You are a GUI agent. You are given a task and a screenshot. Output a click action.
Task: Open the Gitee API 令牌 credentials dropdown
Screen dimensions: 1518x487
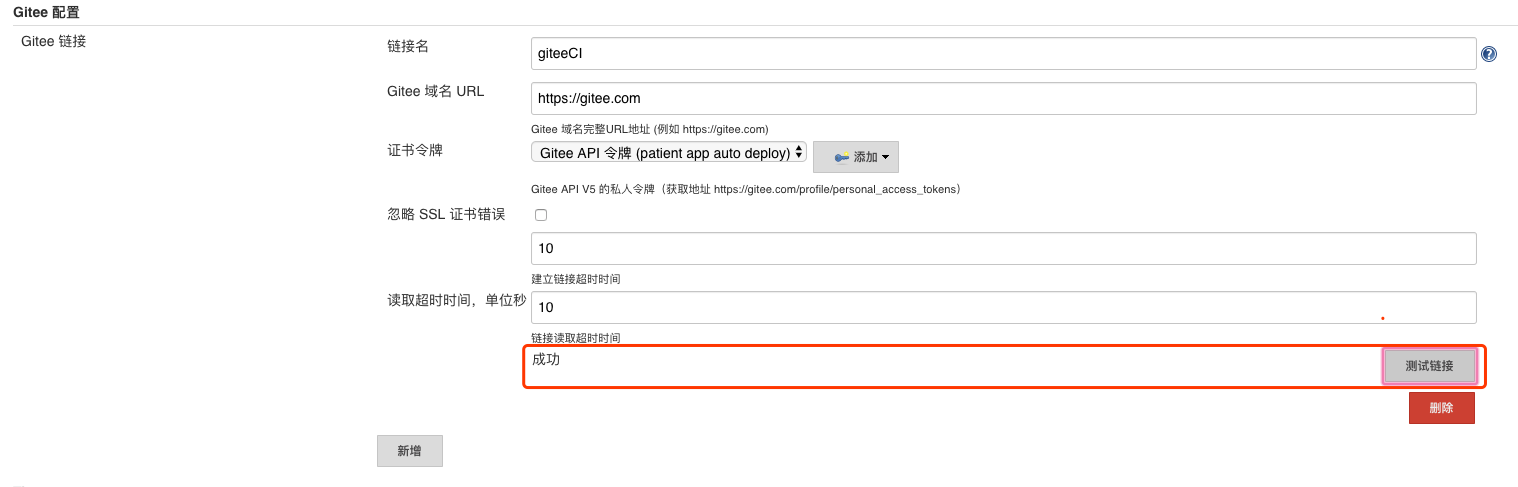pyautogui.click(x=668, y=153)
